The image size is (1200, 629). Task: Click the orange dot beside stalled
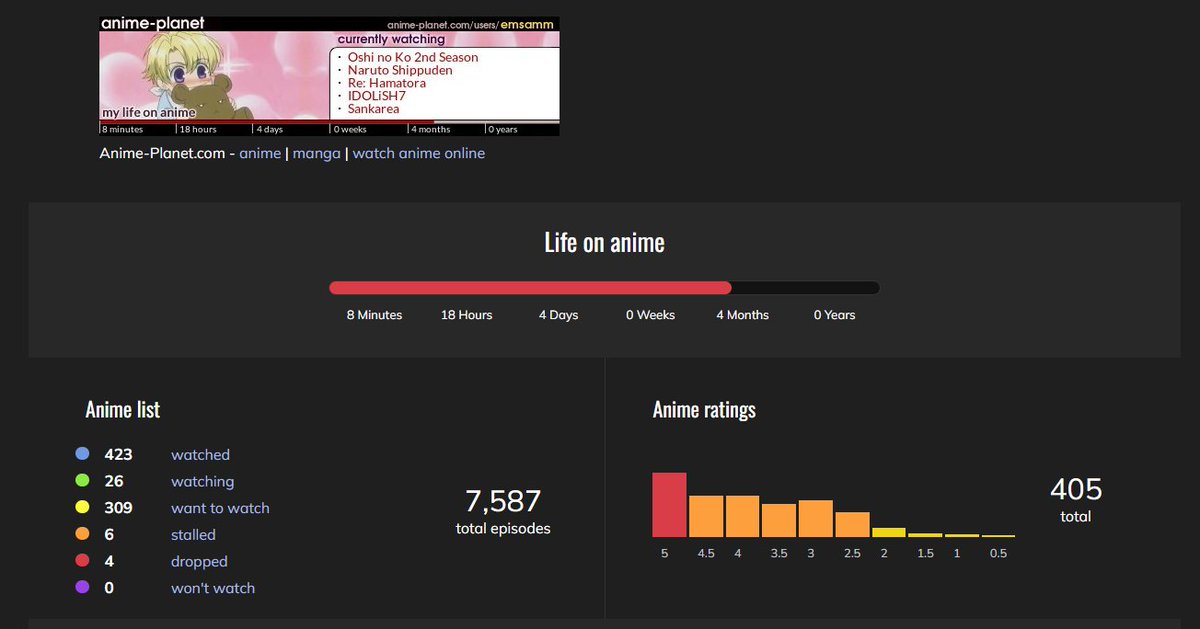click(82, 535)
